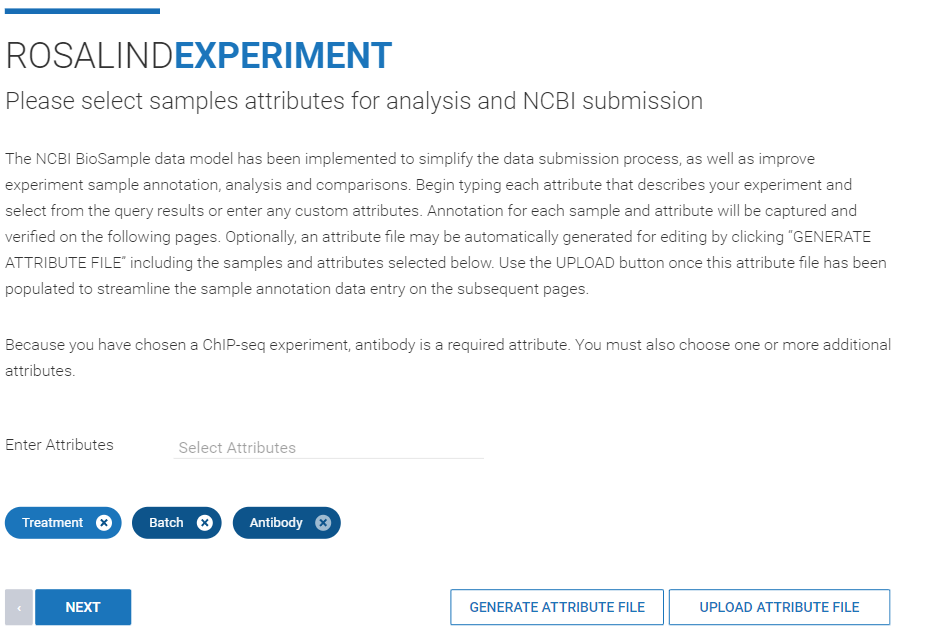Click the bold EXPERIMENT word in the title
The height and width of the screenshot is (632, 932).
[x=283, y=56]
